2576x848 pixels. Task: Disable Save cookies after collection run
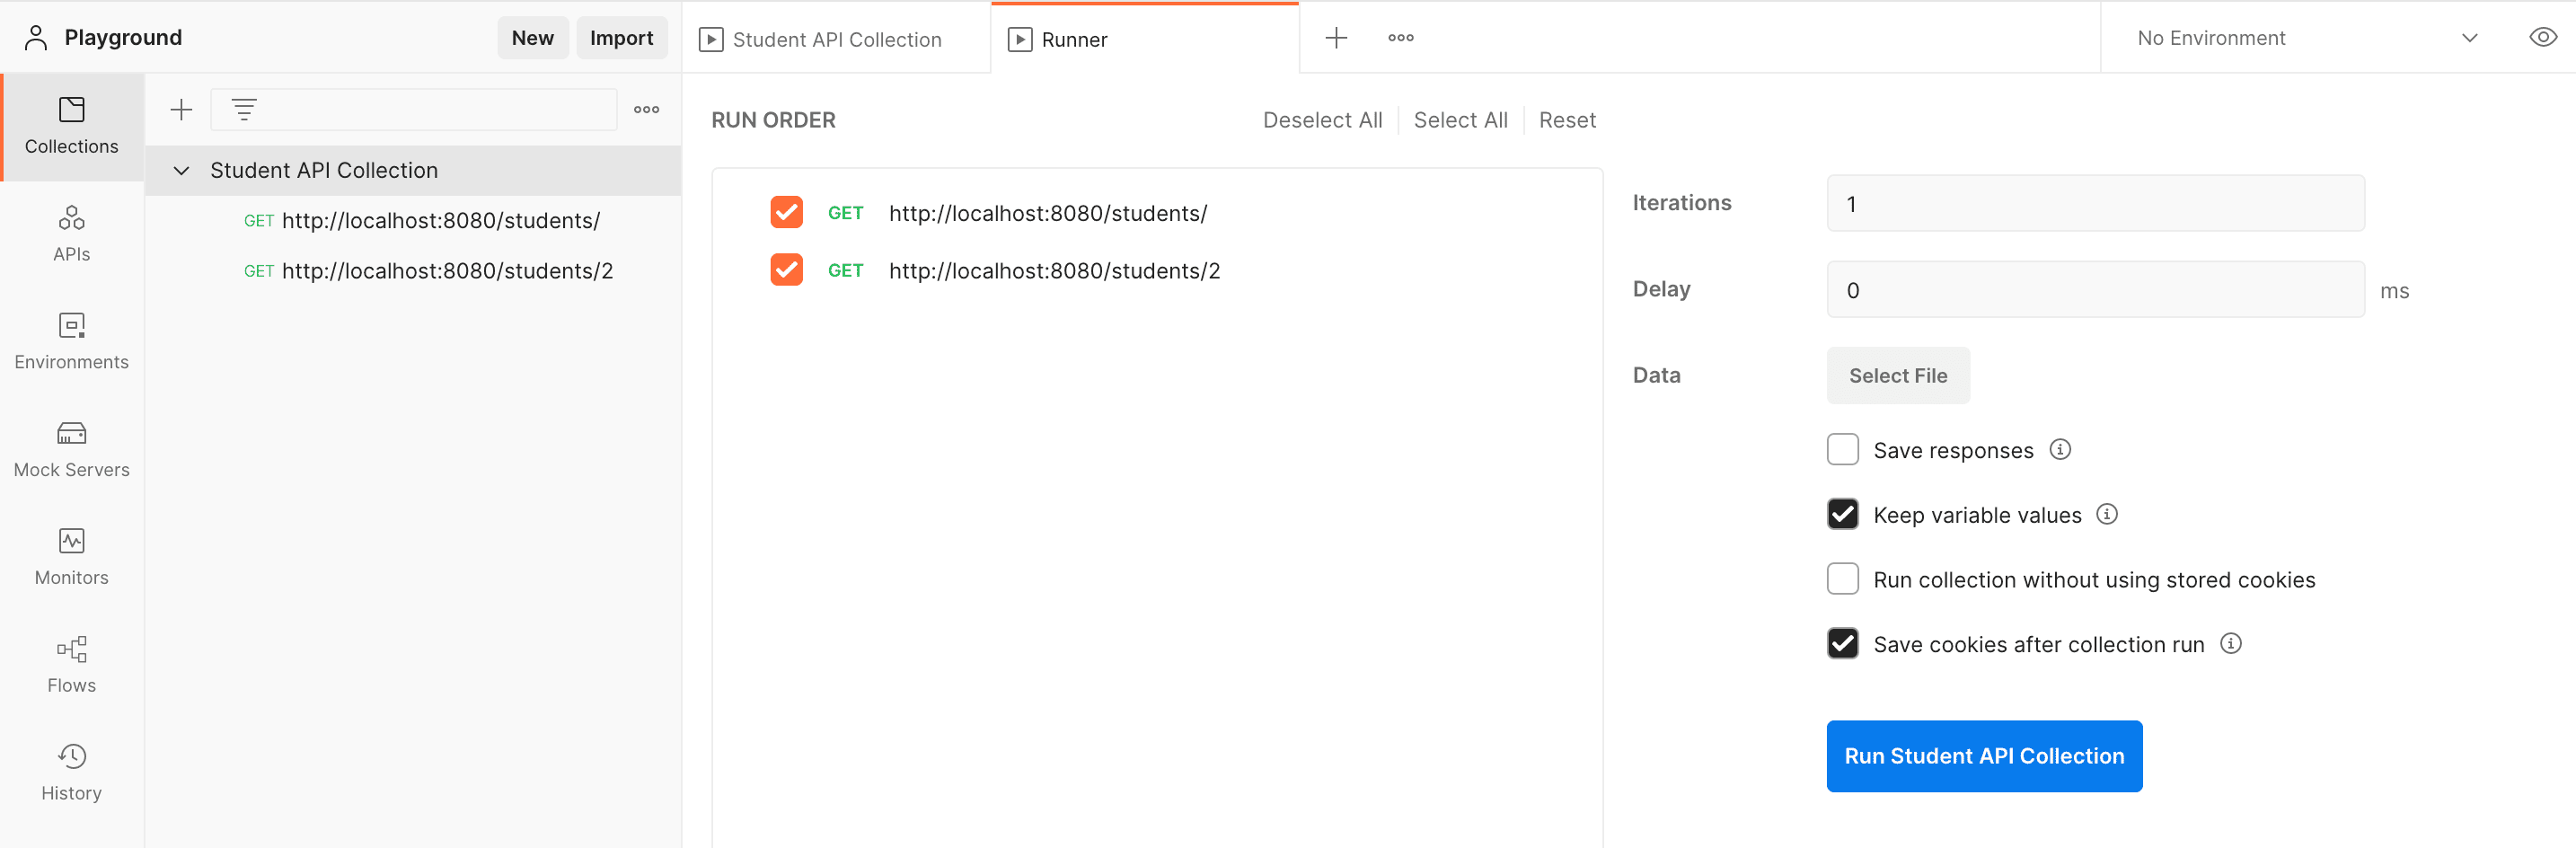[1842, 643]
